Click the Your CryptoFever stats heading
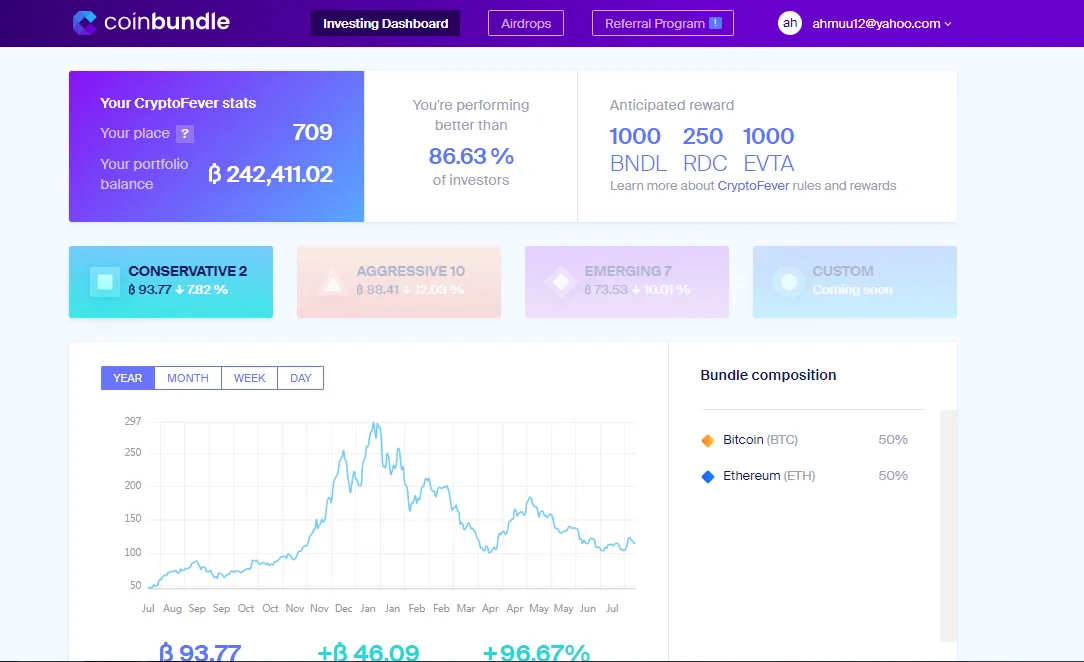Image resolution: width=1084 pixels, height=662 pixels. 178,103
